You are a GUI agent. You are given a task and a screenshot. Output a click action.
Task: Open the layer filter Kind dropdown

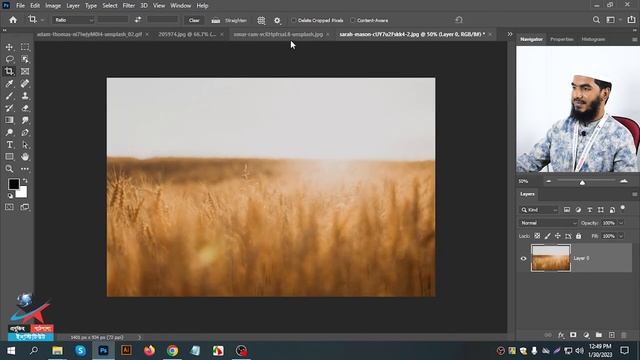(539, 210)
